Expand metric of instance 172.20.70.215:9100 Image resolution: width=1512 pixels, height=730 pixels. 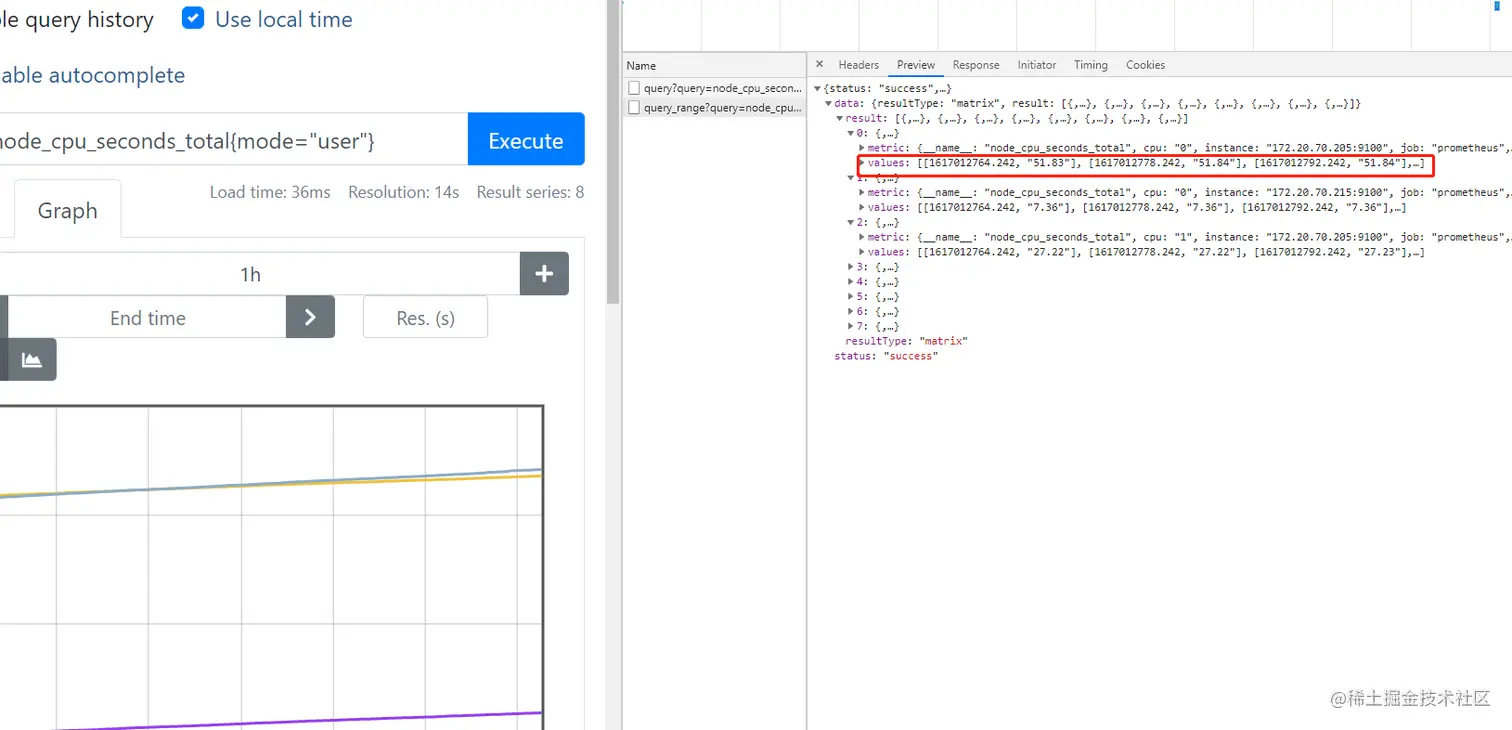pyautogui.click(x=862, y=192)
